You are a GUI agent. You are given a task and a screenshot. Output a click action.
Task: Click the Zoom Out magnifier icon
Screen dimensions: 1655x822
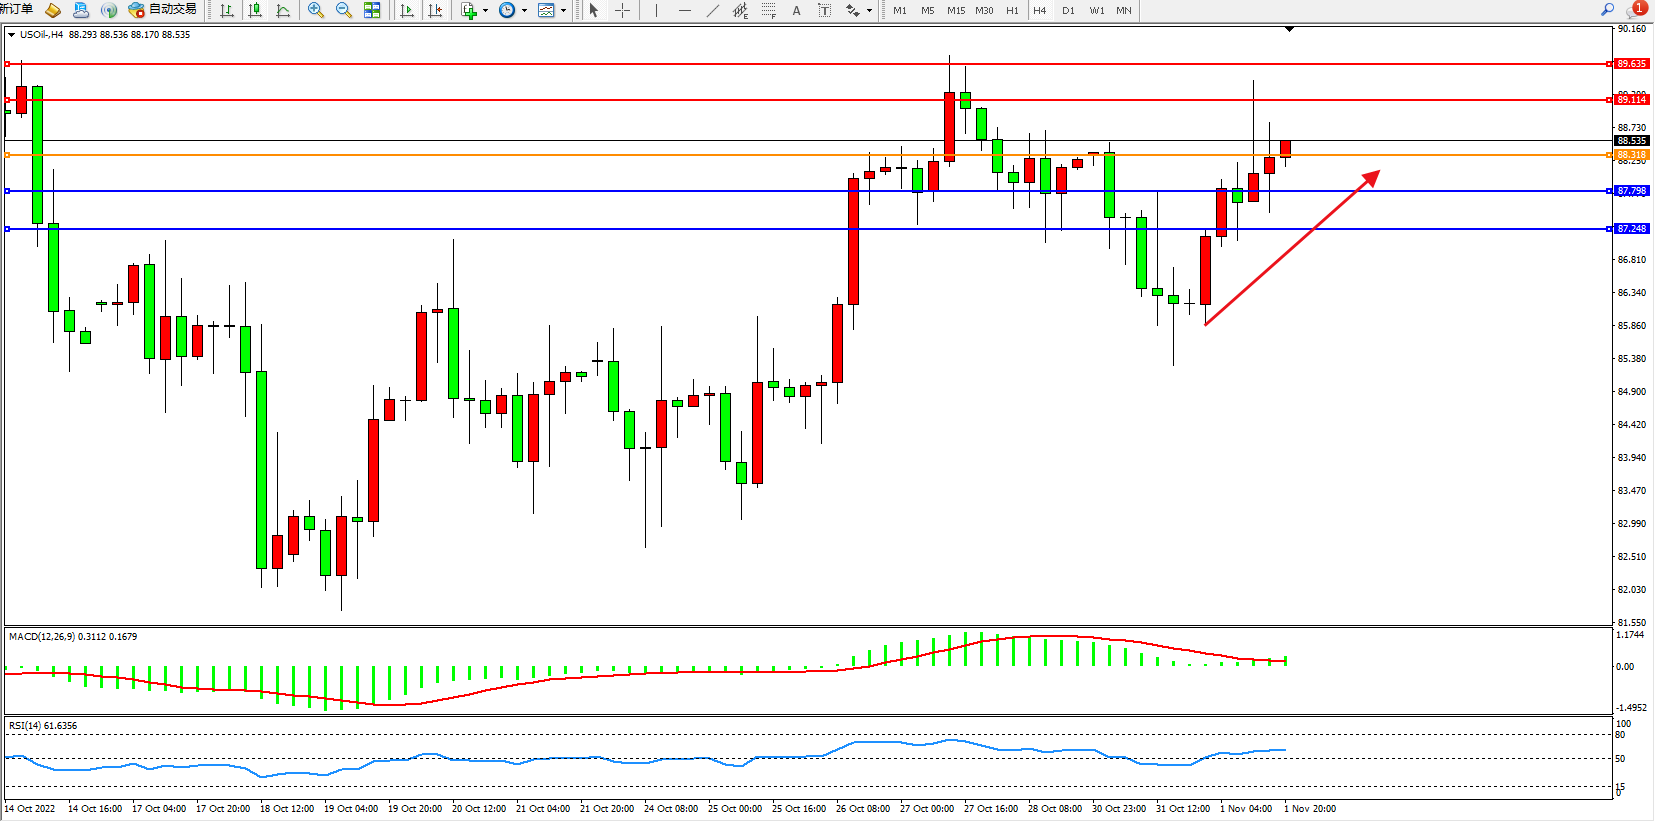click(x=344, y=10)
